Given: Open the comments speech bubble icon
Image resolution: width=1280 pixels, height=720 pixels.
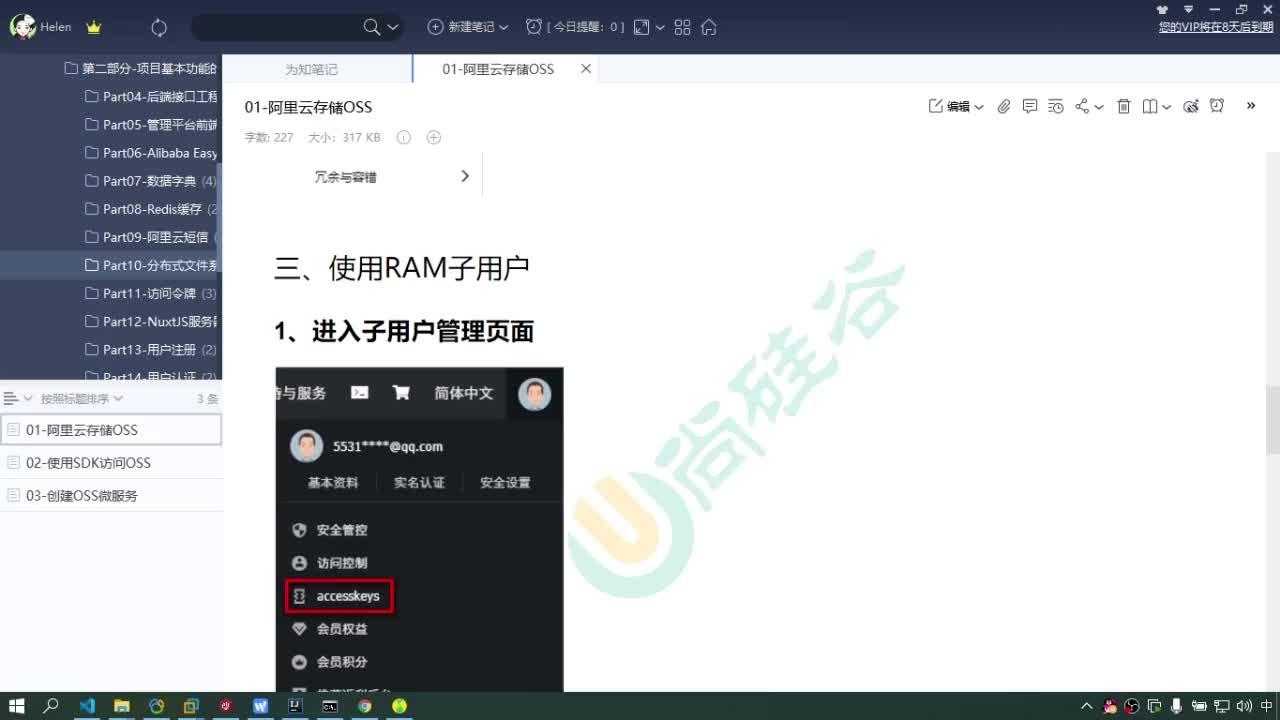Looking at the screenshot, I should (1030, 106).
